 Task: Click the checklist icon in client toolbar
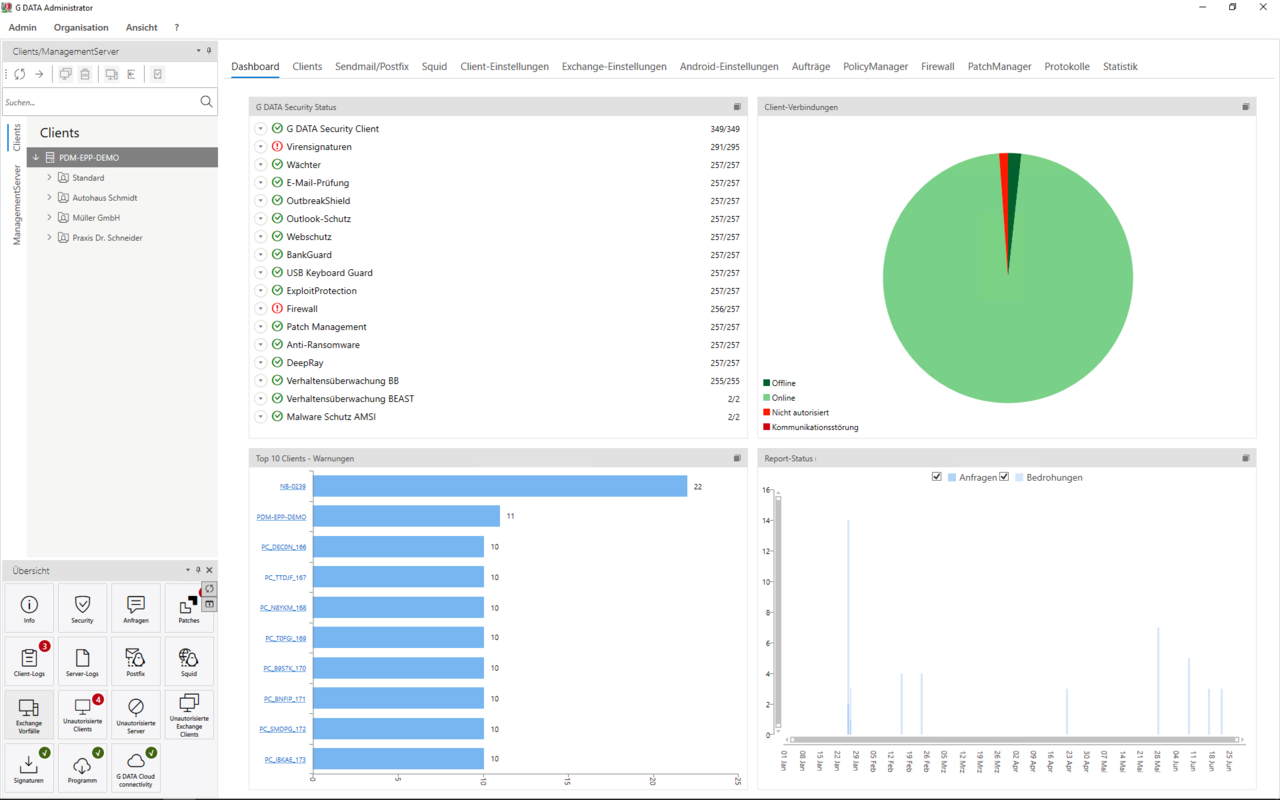point(158,74)
